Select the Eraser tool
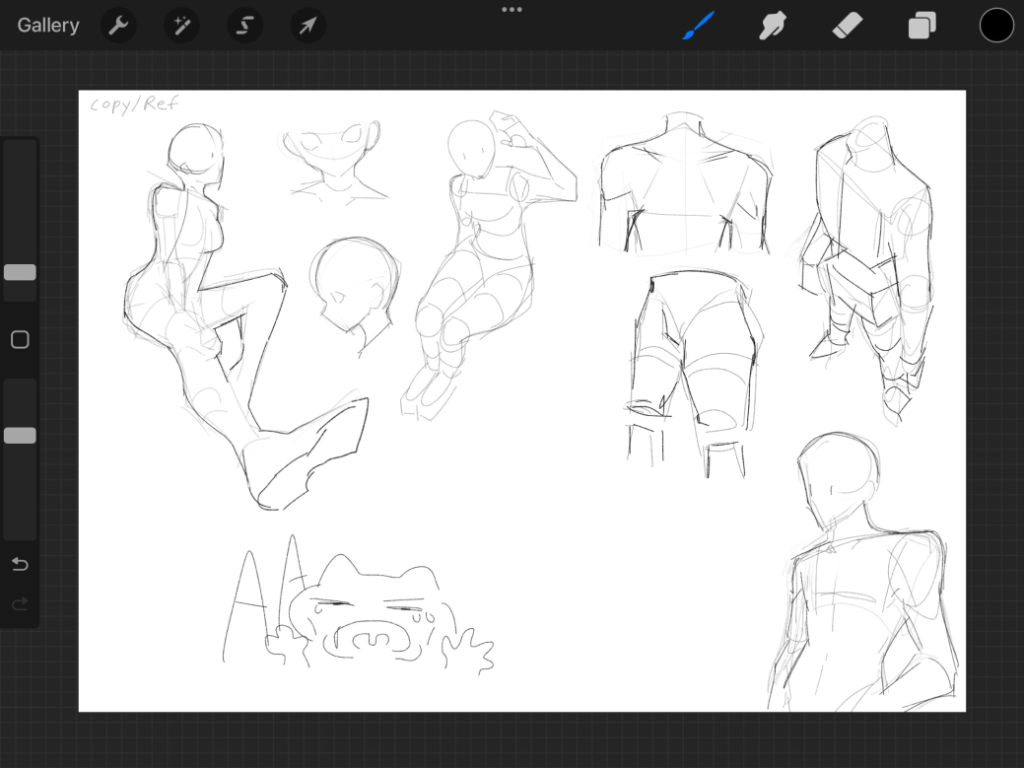The width and height of the screenshot is (1024, 768). pos(847,26)
